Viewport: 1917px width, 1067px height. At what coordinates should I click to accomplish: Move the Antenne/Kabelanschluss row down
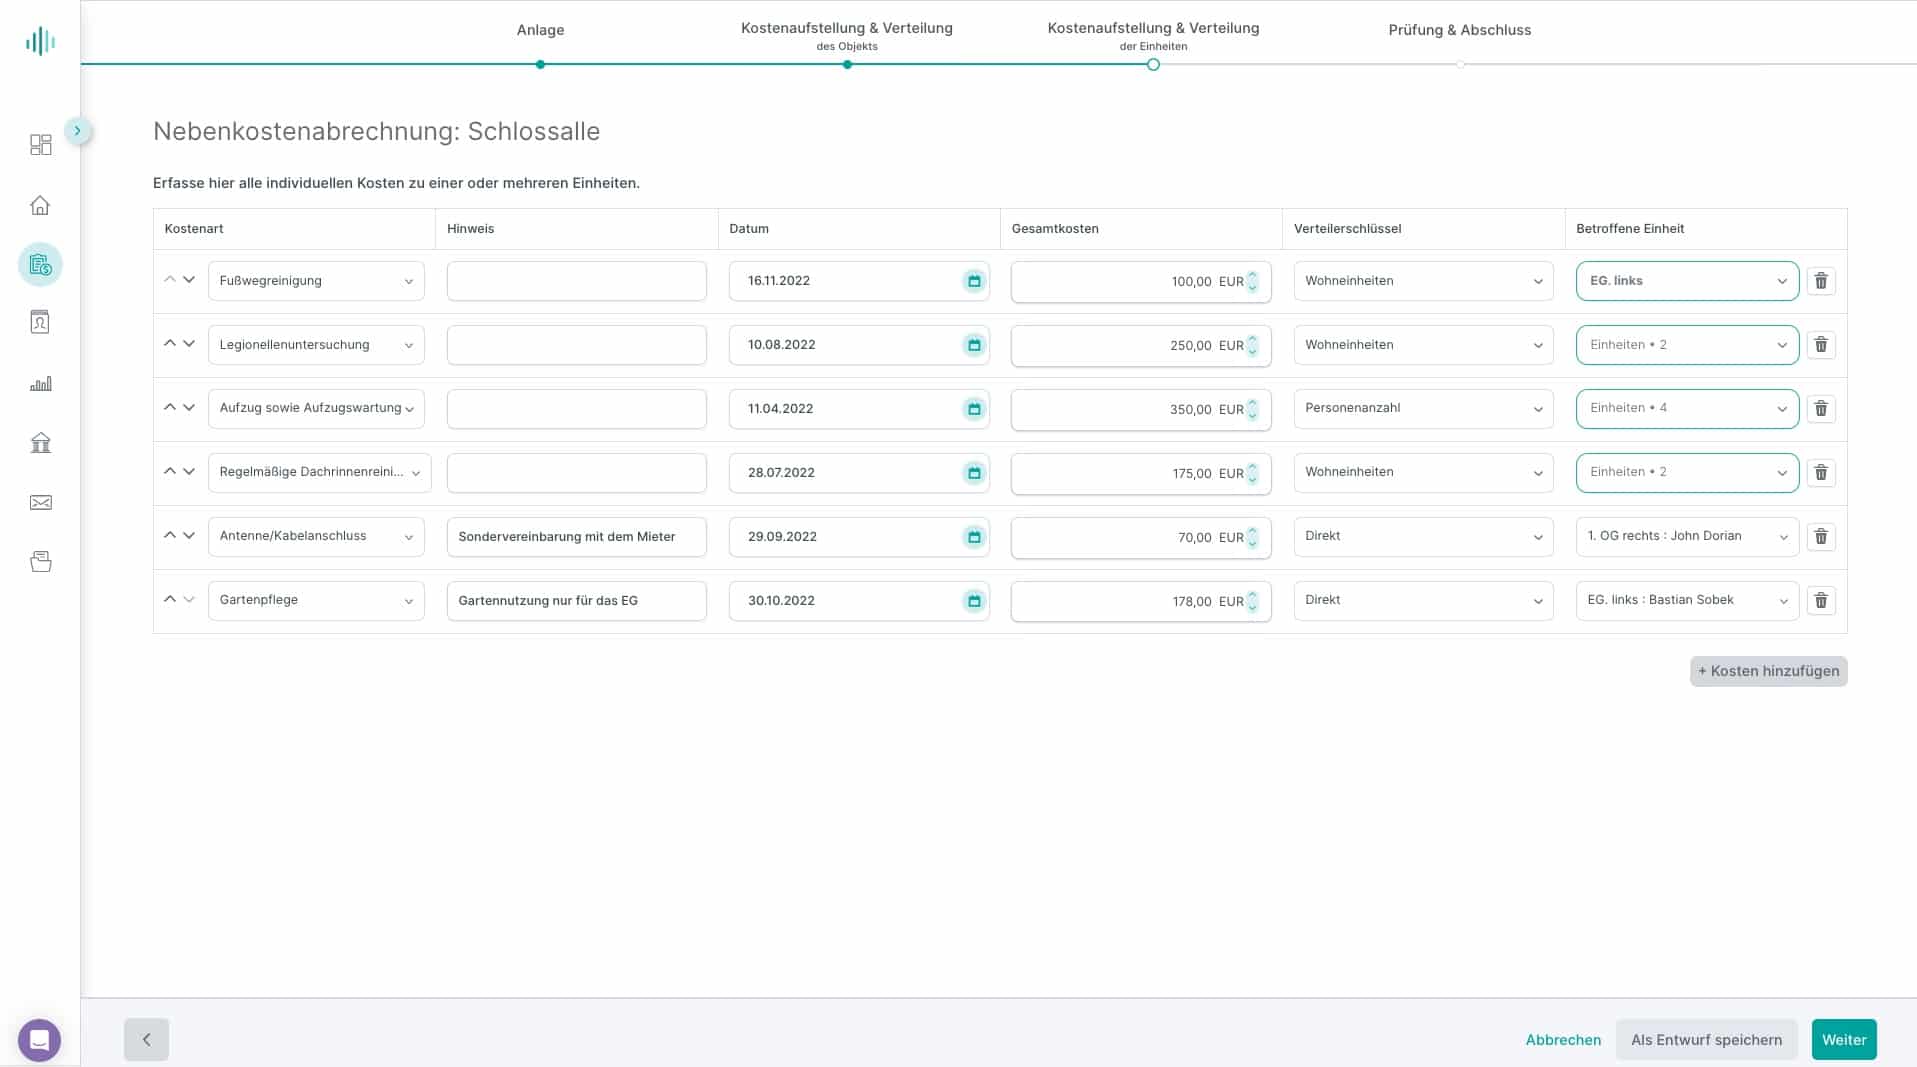coord(189,536)
